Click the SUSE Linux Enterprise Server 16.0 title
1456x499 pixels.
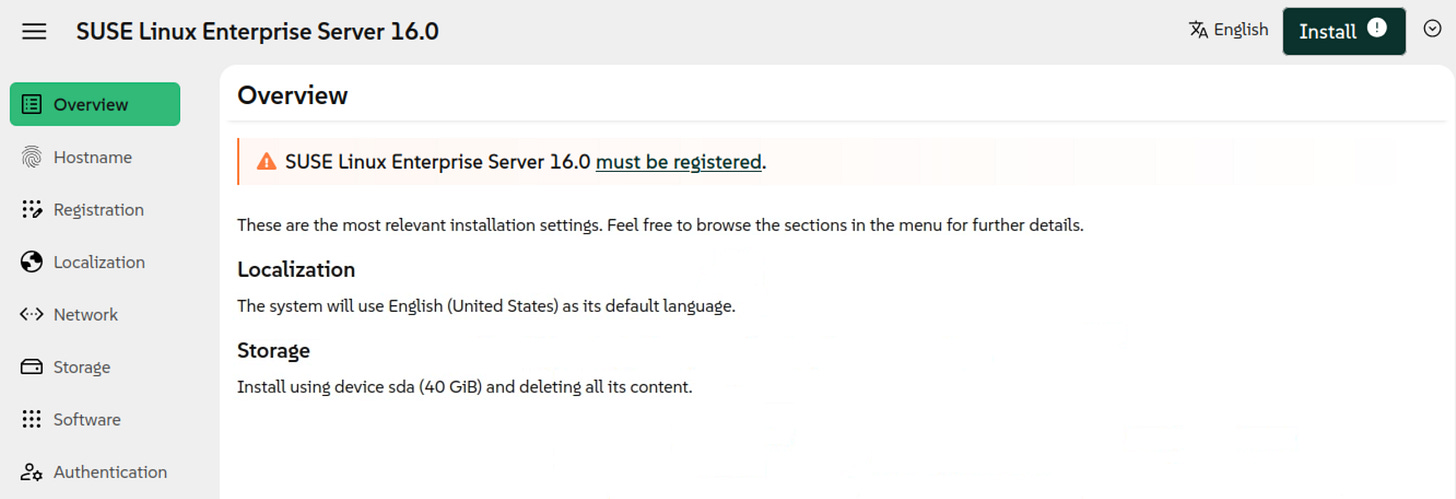[257, 31]
